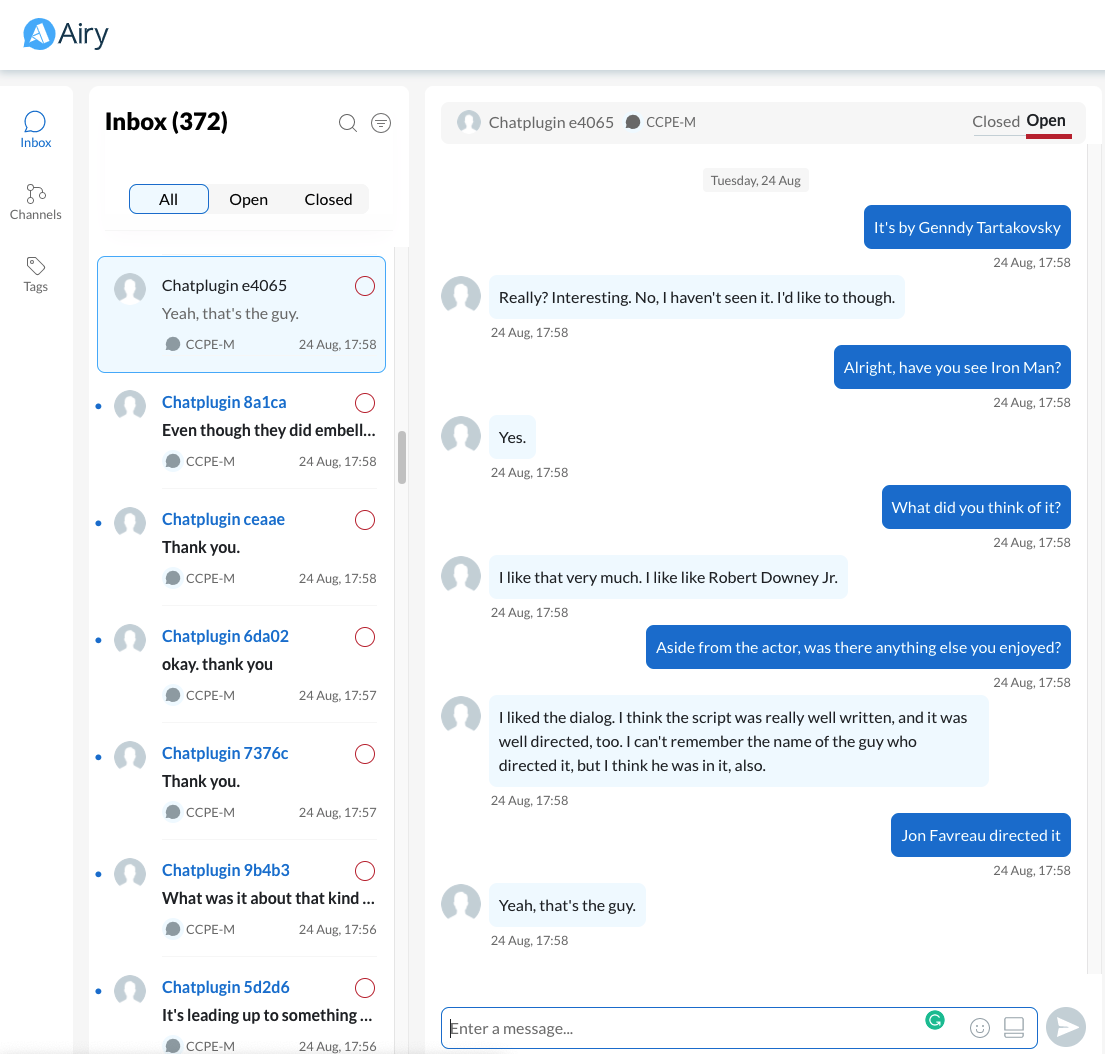
Task: Click the search conversations magnifier icon
Action: (x=348, y=123)
